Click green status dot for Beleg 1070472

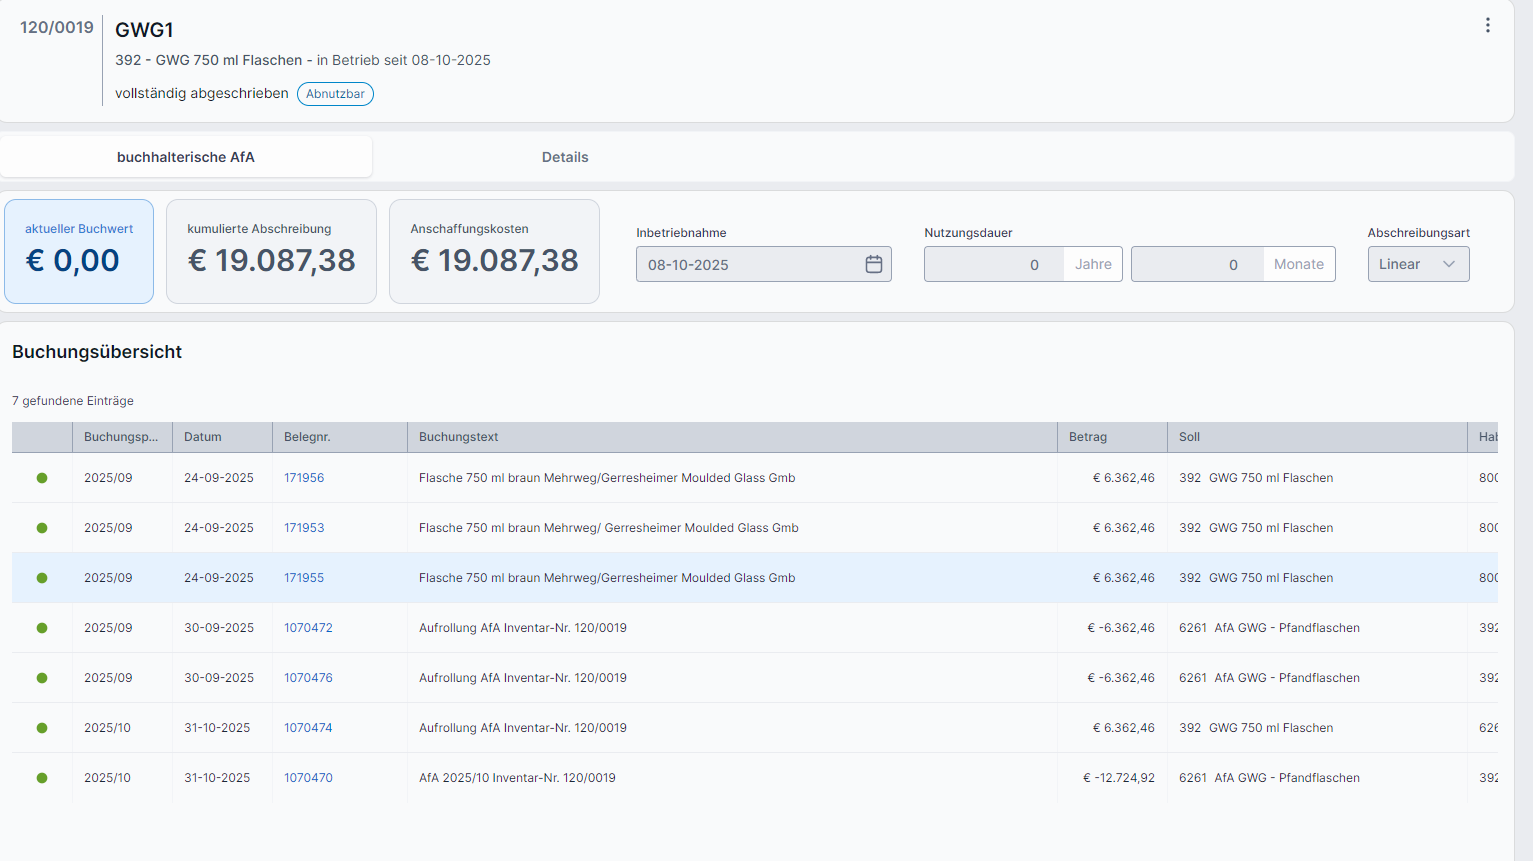[x=42, y=628]
